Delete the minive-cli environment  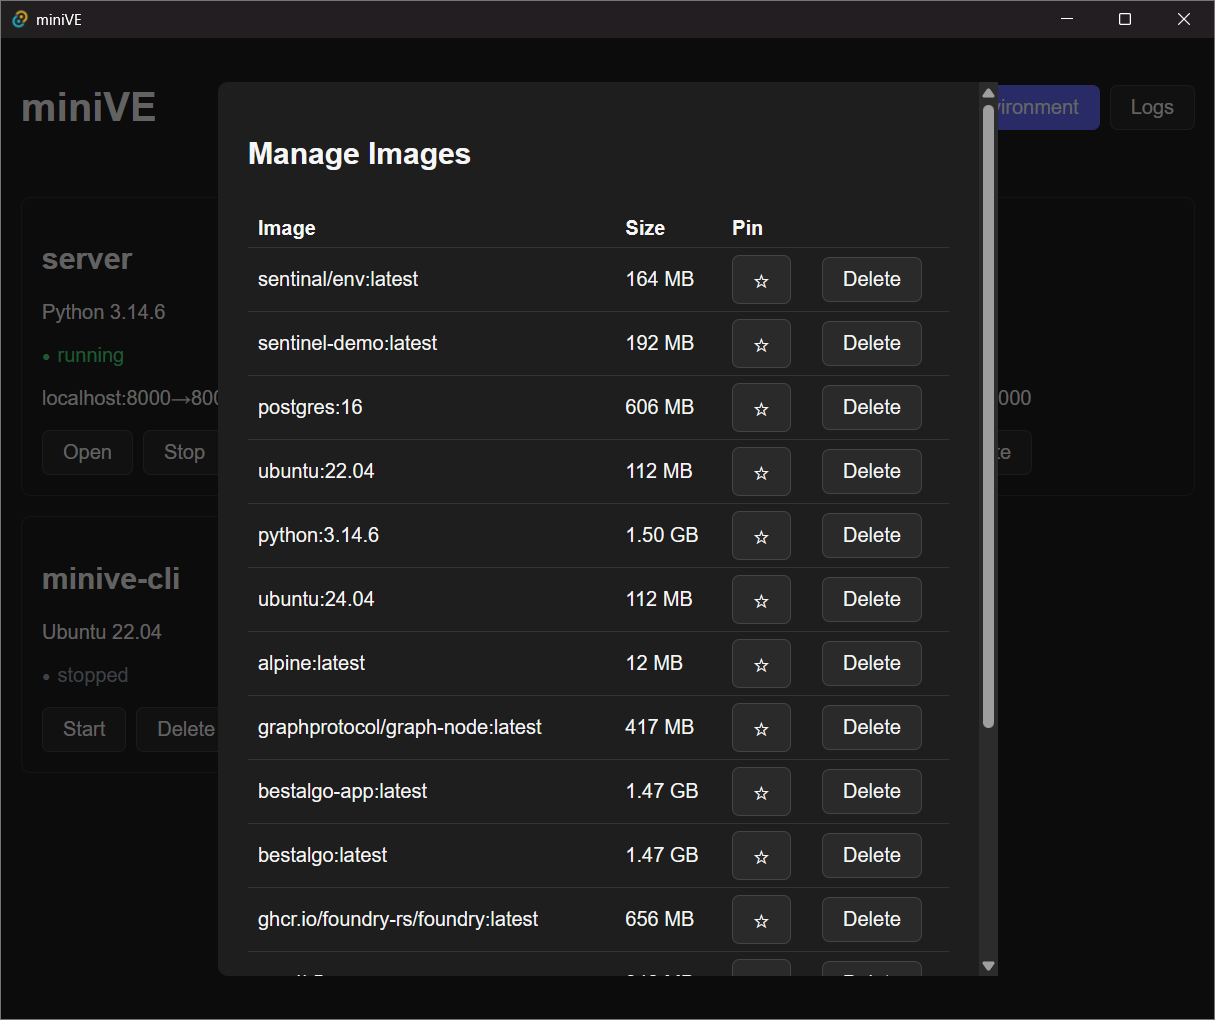pyautogui.click(x=178, y=729)
